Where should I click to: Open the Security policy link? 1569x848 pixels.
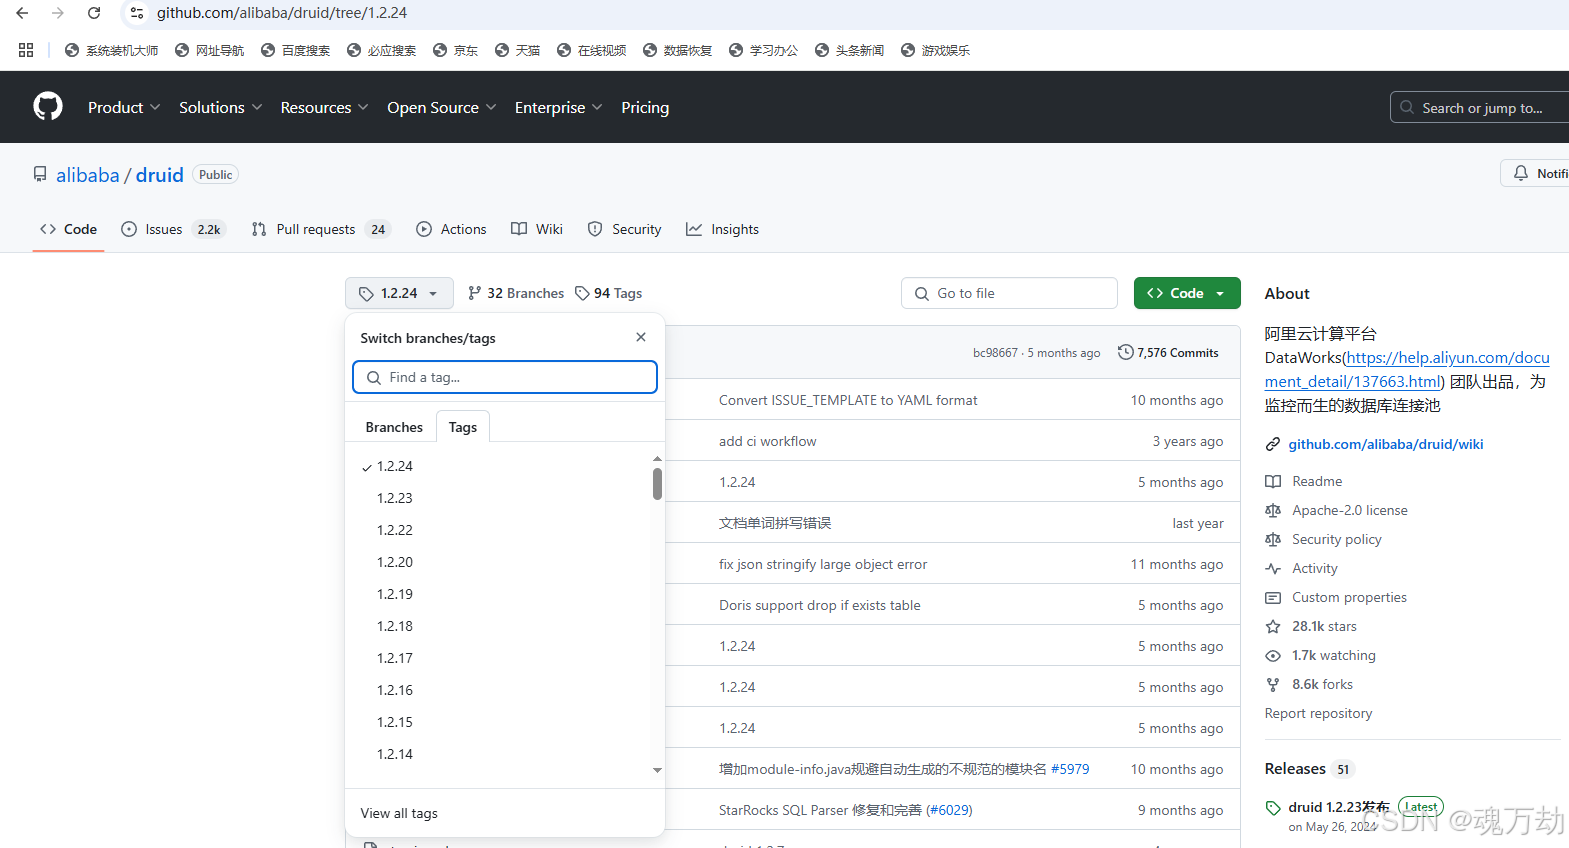pyautogui.click(x=1336, y=539)
